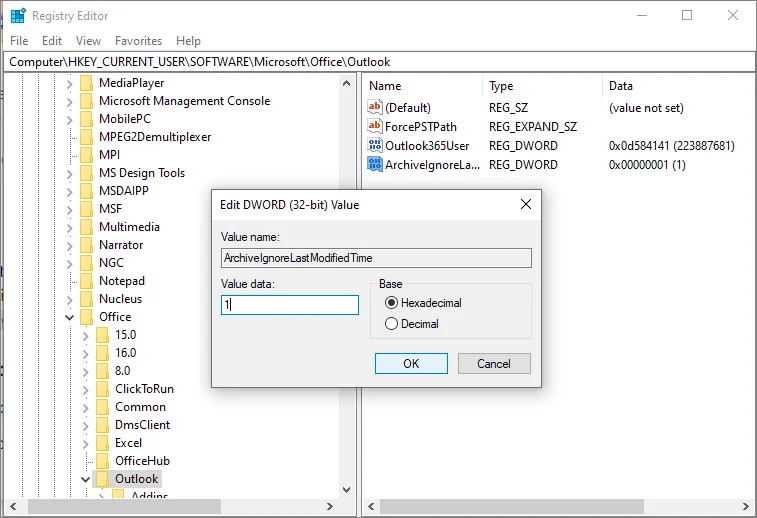Click the values pane scroll right arrow
The height and width of the screenshot is (518, 757).
click(746, 506)
